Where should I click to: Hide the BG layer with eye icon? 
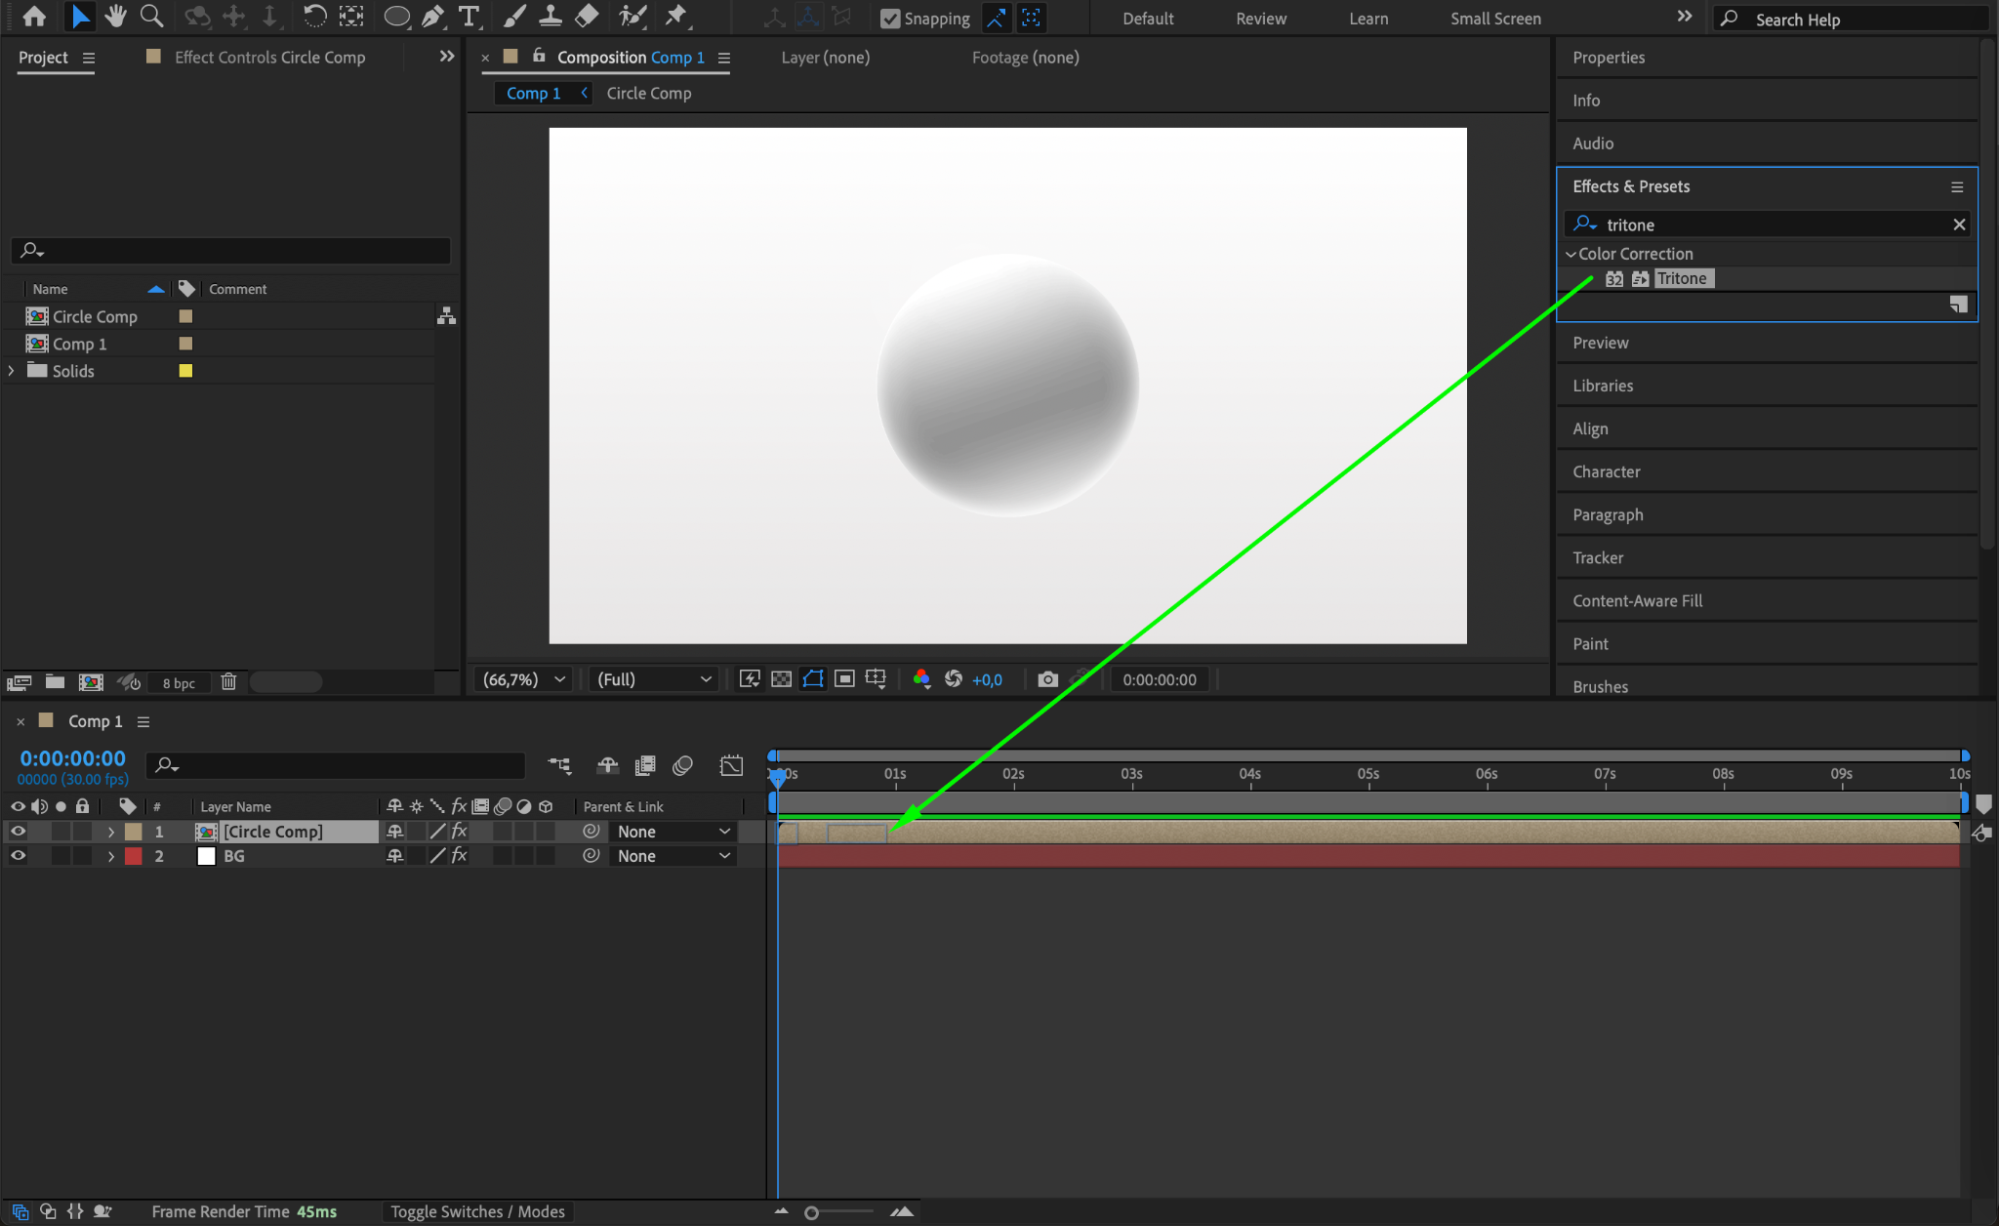pyautogui.click(x=18, y=856)
